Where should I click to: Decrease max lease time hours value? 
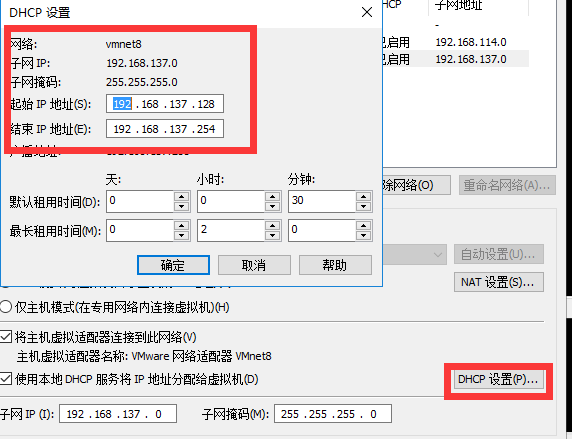272,235
